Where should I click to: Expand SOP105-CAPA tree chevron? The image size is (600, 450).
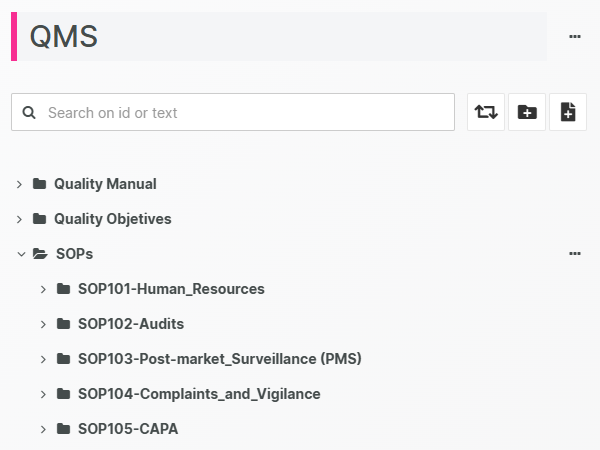pos(43,429)
